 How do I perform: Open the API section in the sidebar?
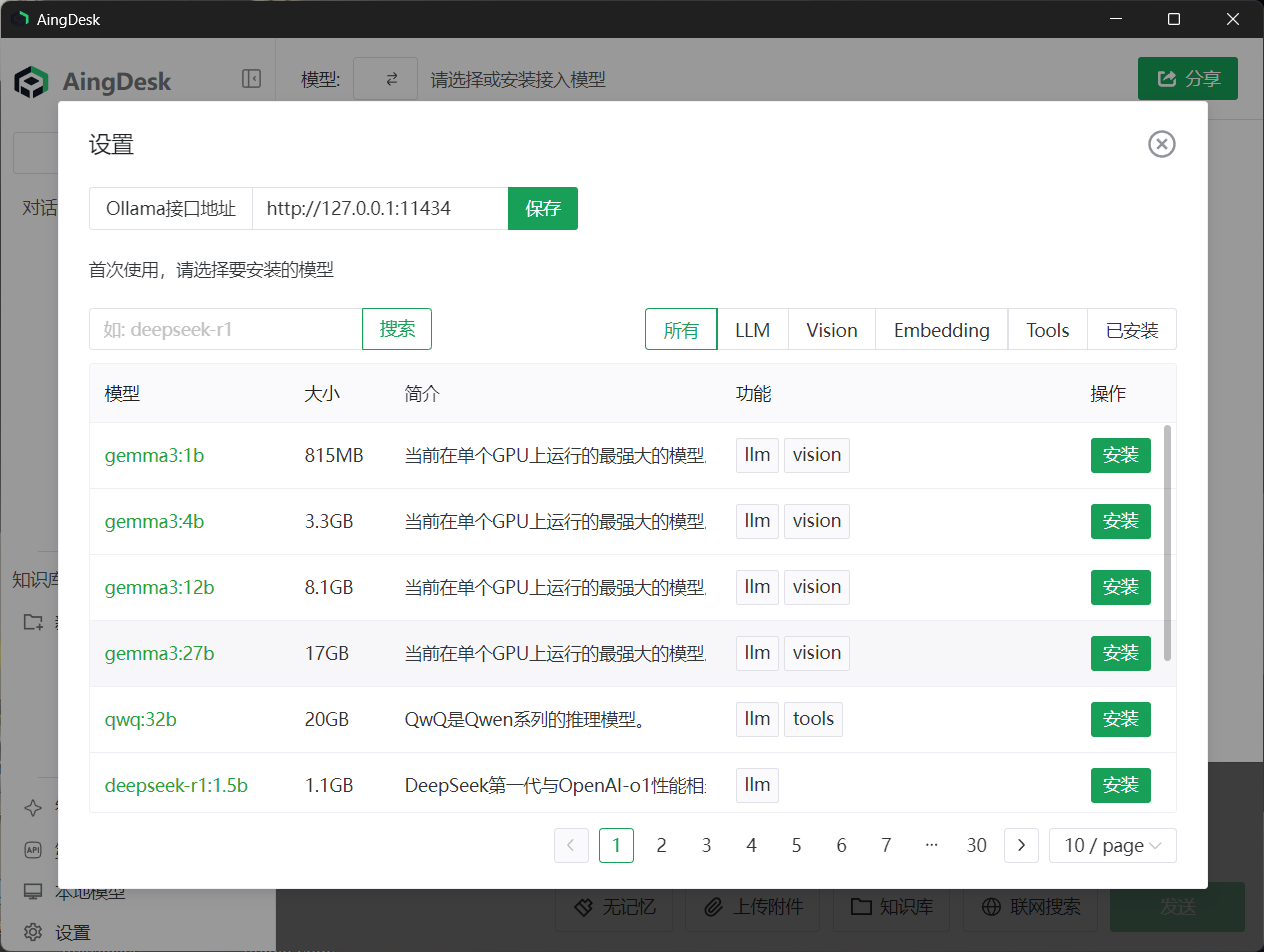point(31,850)
